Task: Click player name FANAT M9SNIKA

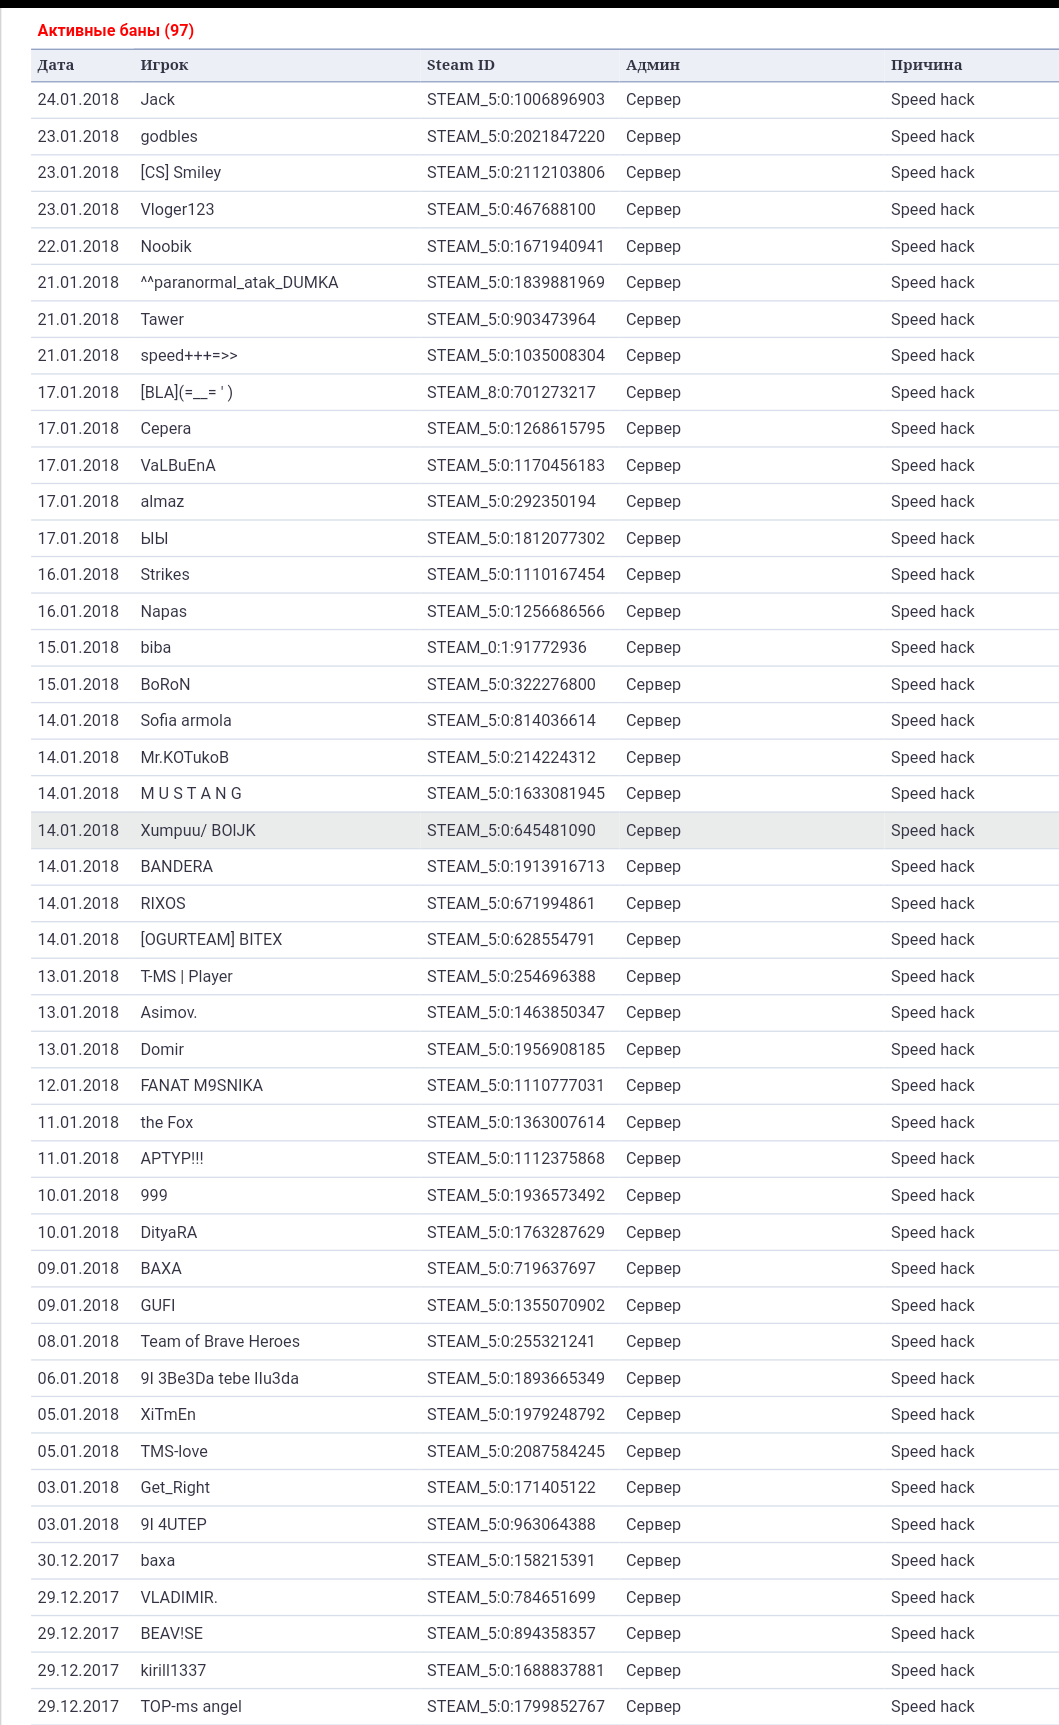Action: pos(201,1085)
